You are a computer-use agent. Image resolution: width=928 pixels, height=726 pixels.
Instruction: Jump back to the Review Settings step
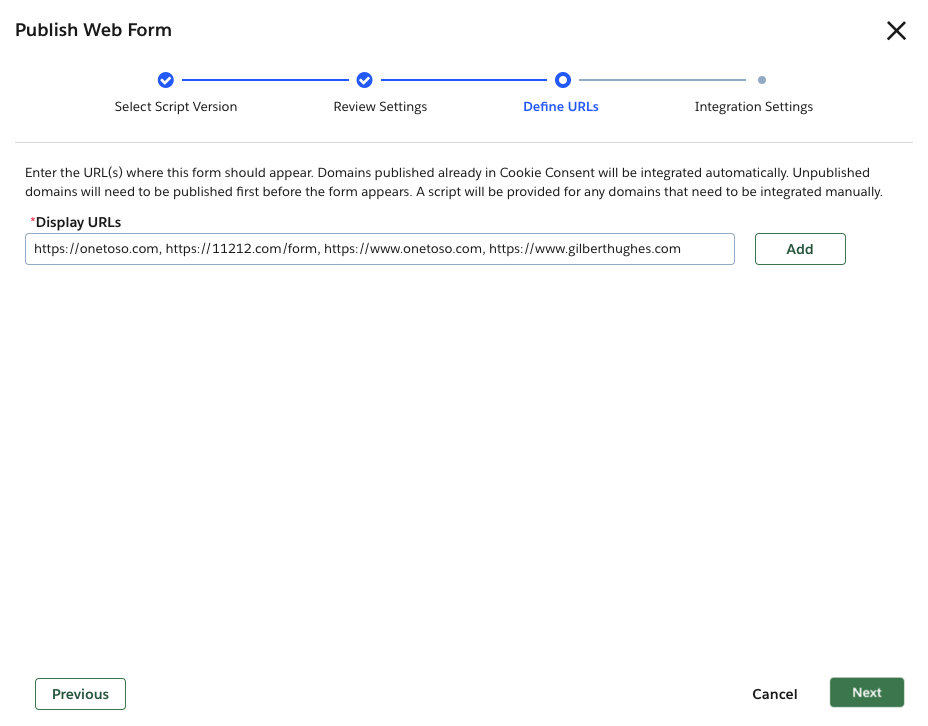pos(380,106)
